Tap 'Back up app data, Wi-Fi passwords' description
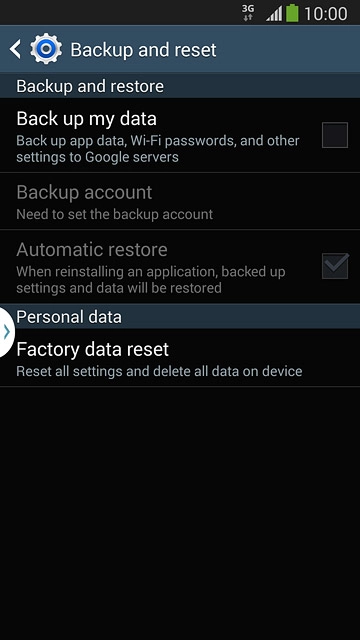Viewport: 360px width, 640px height. pyautogui.click(x=158, y=149)
